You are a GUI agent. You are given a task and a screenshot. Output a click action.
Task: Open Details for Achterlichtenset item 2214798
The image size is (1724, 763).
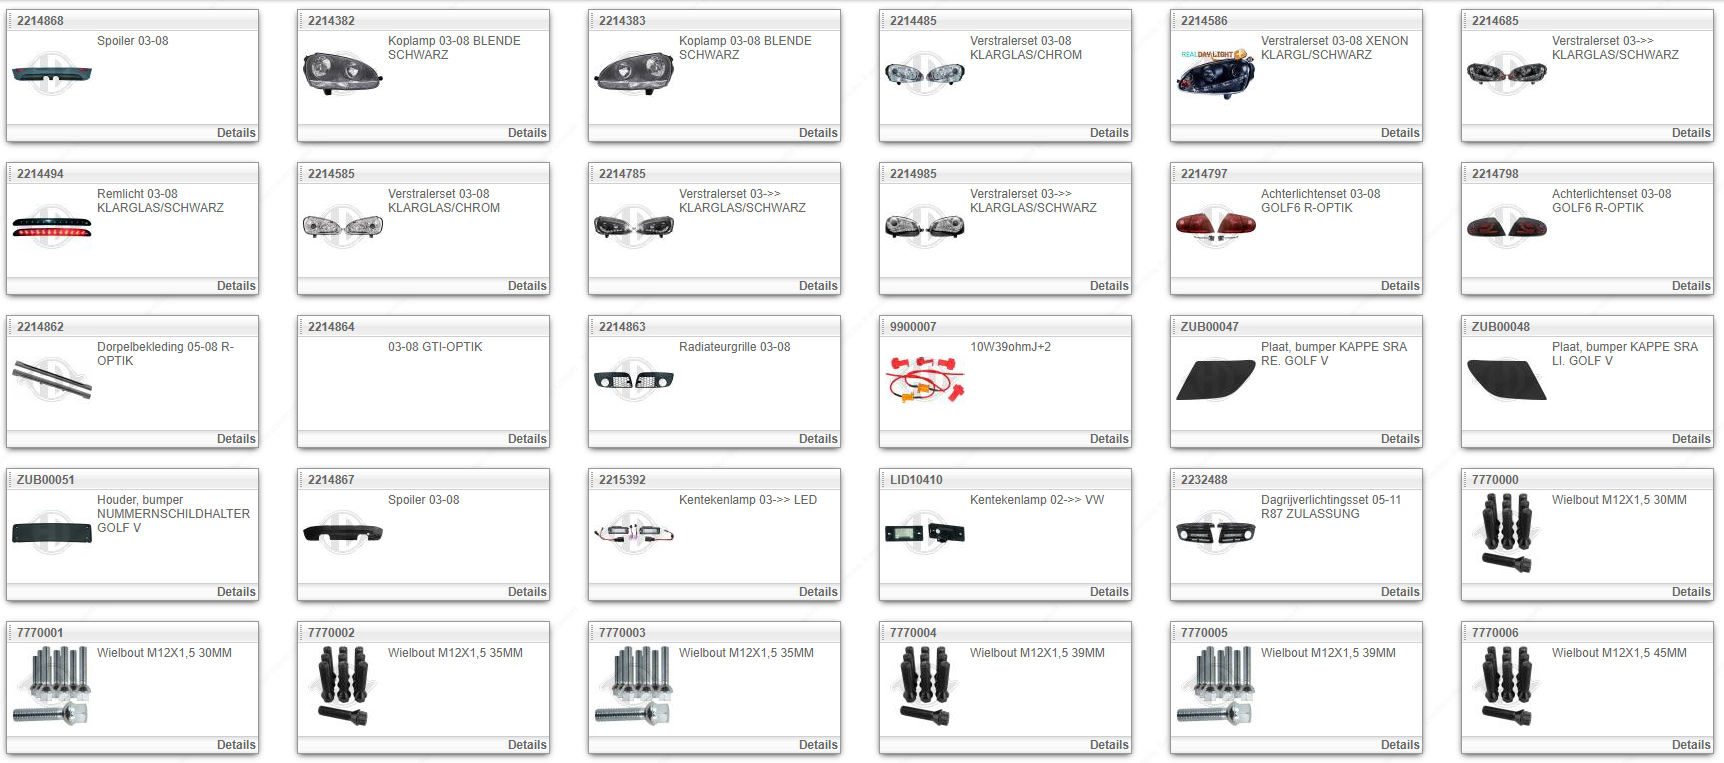tap(1690, 286)
